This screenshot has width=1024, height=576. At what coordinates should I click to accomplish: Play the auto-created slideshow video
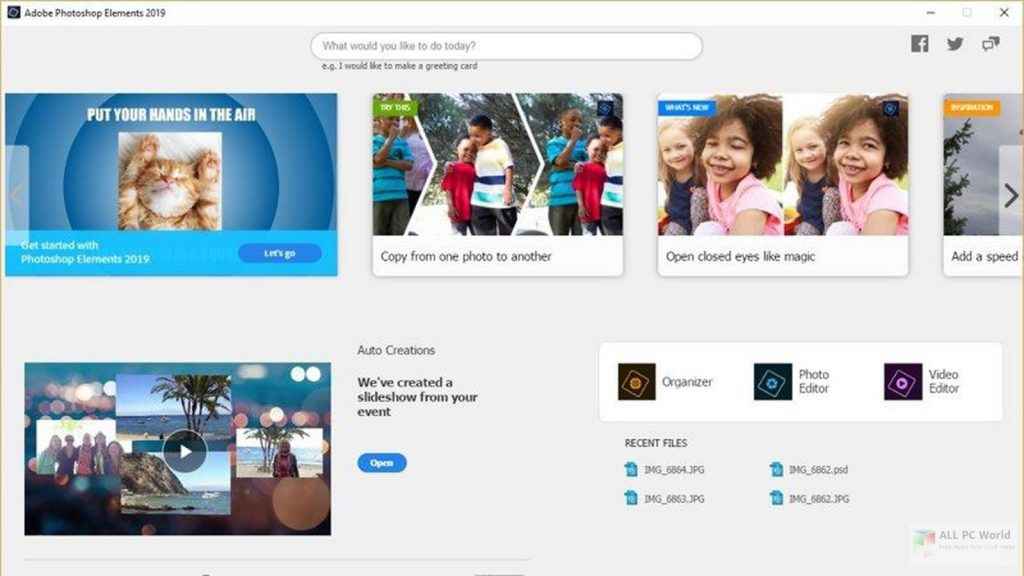tap(185, 451)
